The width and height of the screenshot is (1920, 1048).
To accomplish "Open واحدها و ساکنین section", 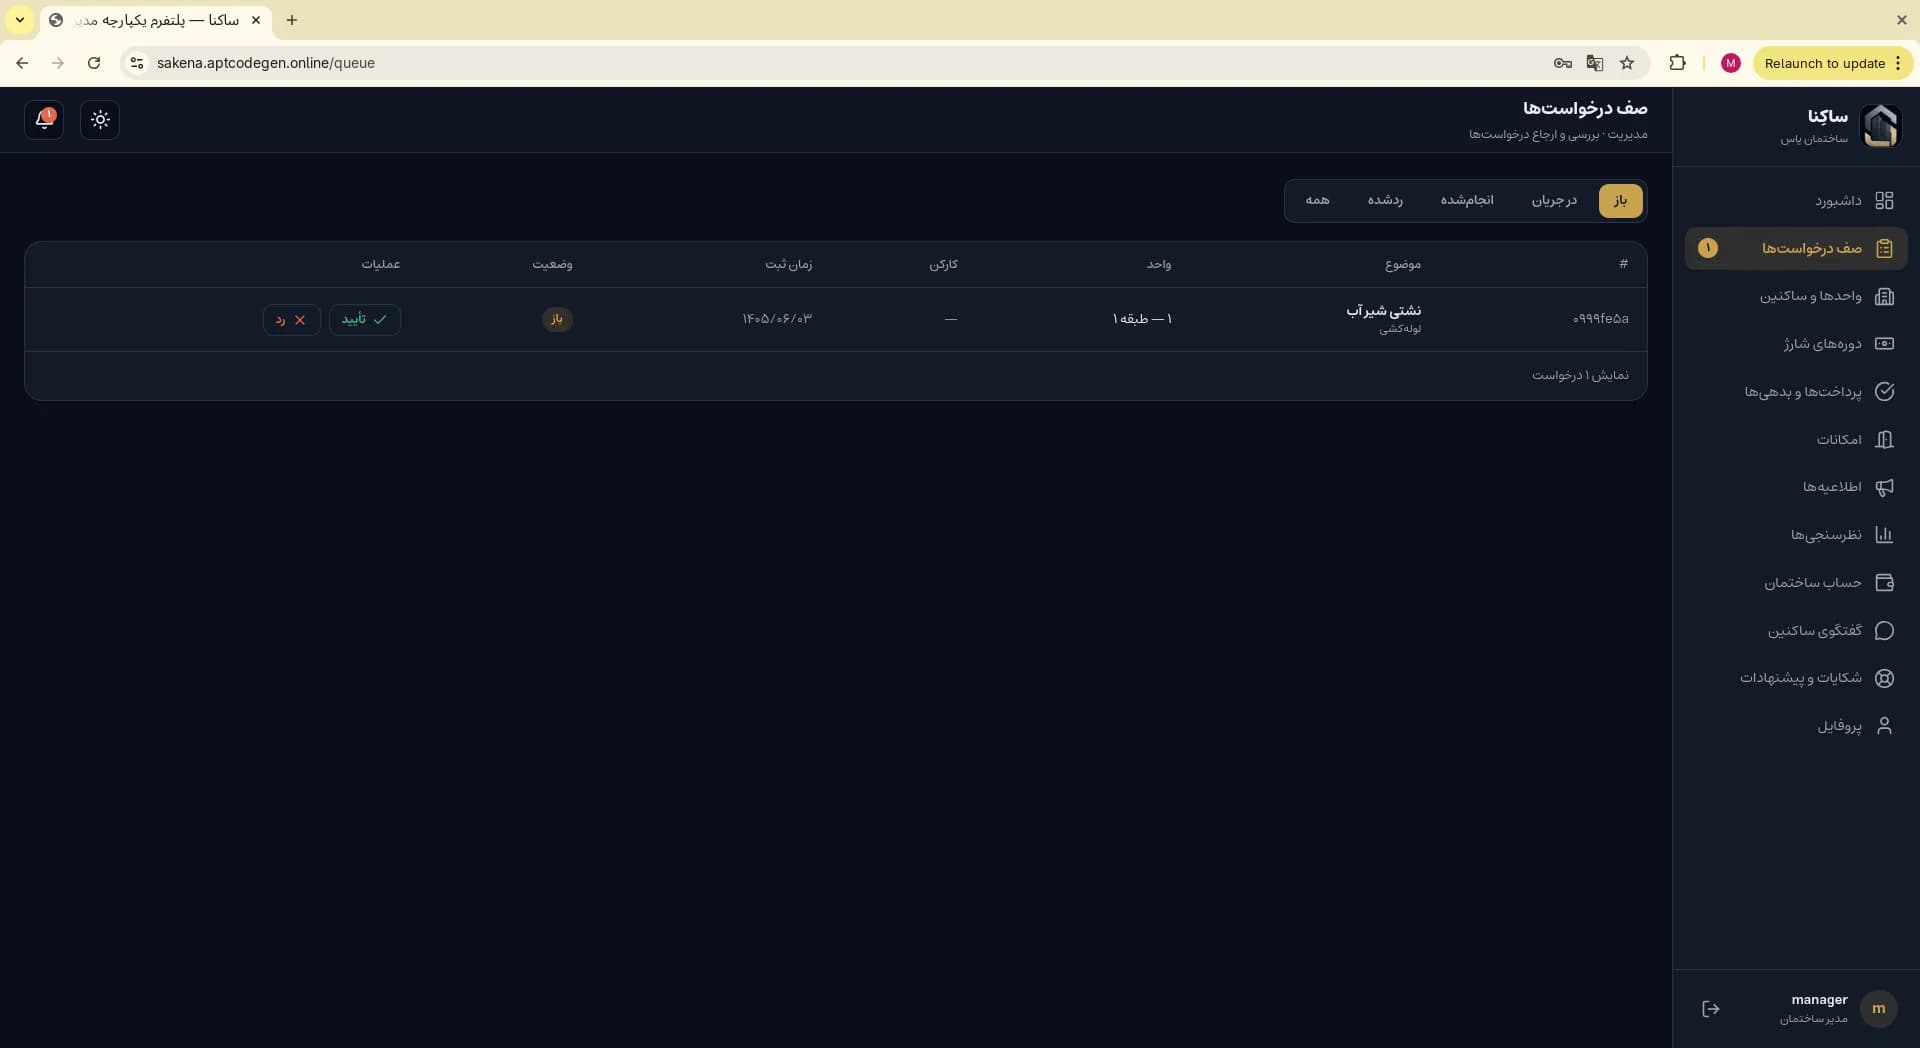I will pyautogui.click(x=1796, y=296).
